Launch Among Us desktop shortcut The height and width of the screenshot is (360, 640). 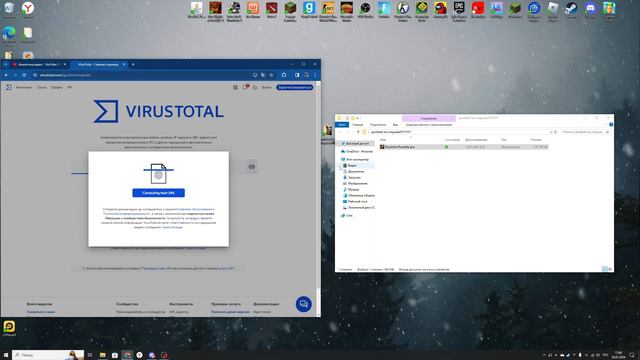pos(440,8)
